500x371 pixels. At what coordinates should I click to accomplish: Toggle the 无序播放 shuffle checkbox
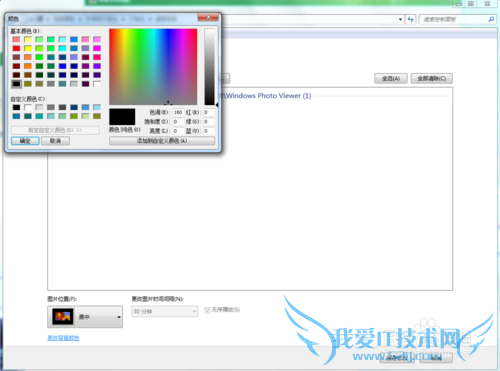click(208, 310)
